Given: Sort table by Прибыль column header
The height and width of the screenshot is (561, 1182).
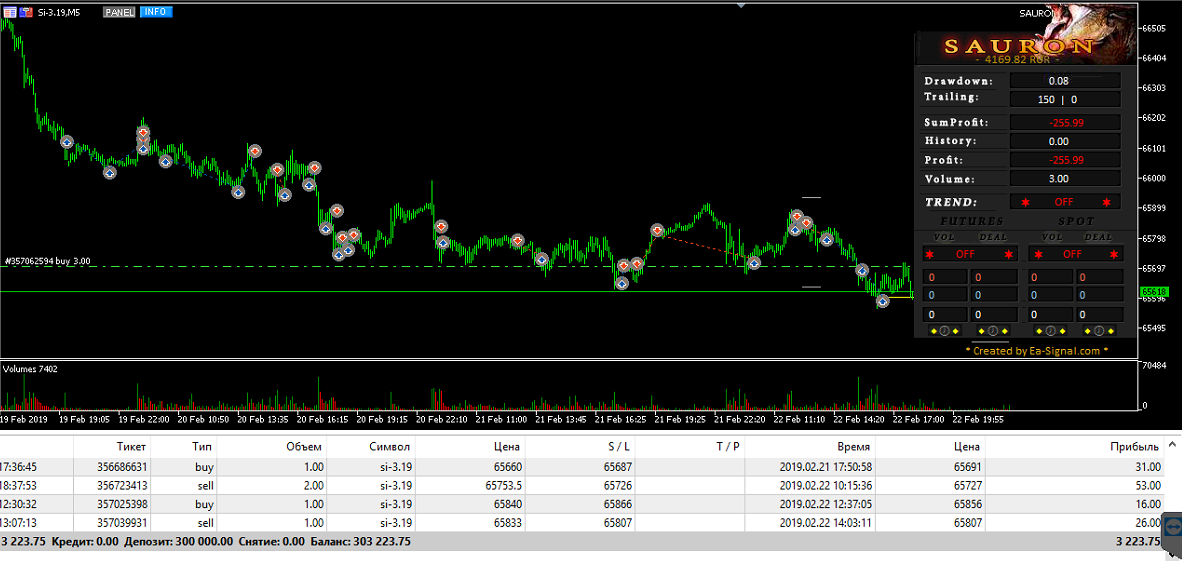Looking at the screenshot, I should (1134, 446).
